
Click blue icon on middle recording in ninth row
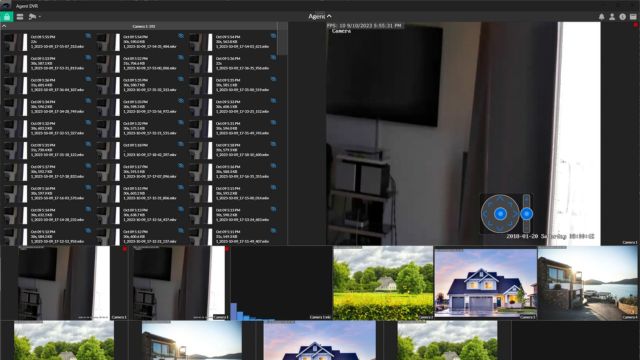pos(181,209)
